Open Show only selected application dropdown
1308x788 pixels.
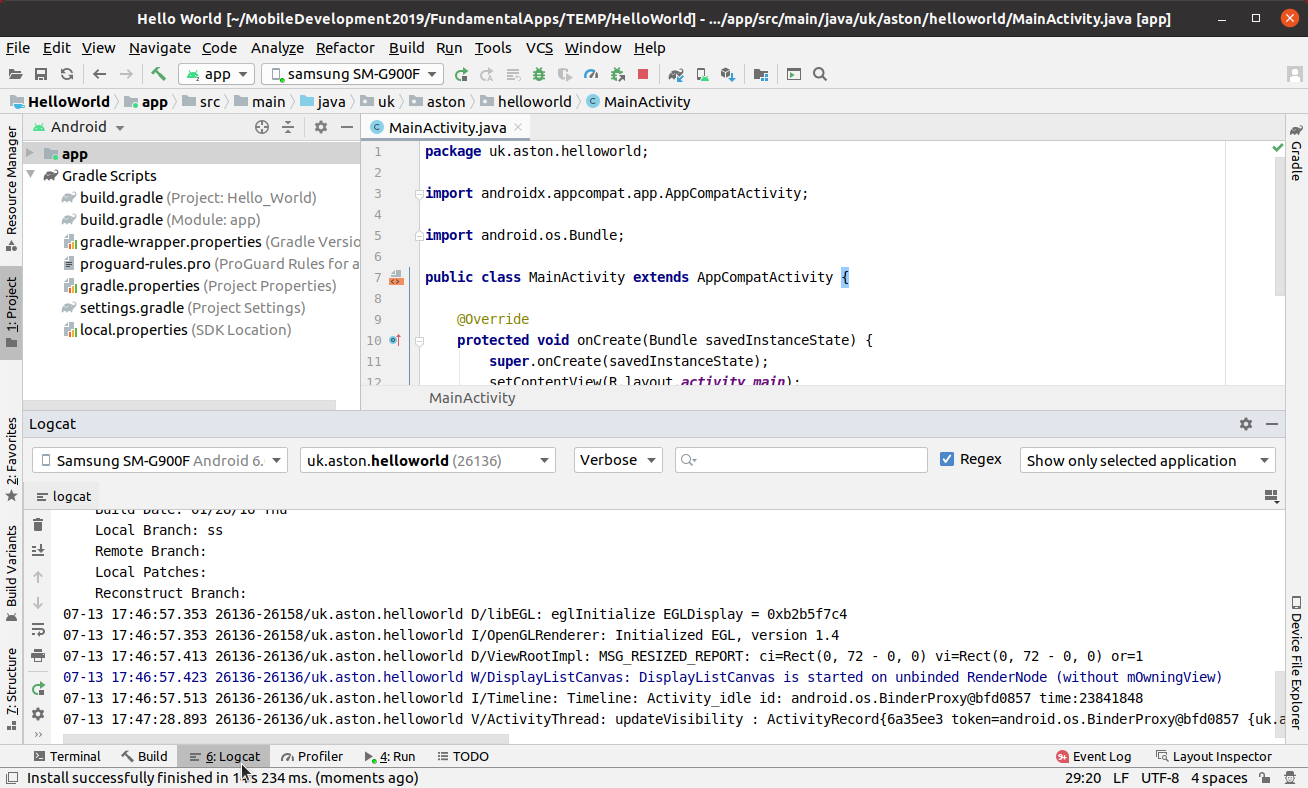[1147, 460]
